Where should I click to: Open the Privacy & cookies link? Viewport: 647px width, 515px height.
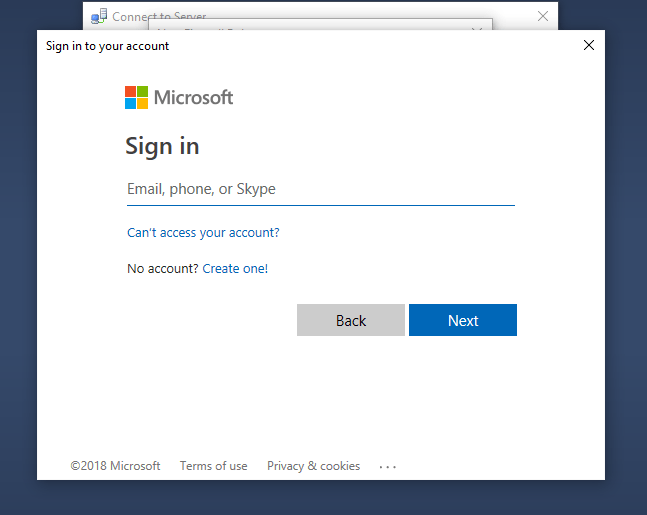coord(313,466)
